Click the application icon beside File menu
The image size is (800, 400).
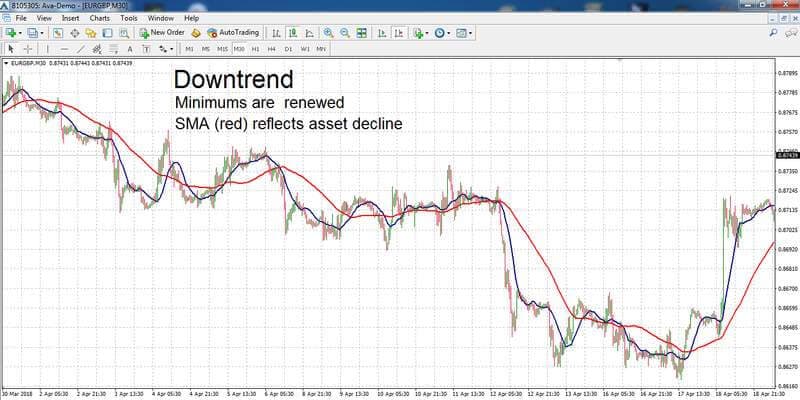click(7, 18)
